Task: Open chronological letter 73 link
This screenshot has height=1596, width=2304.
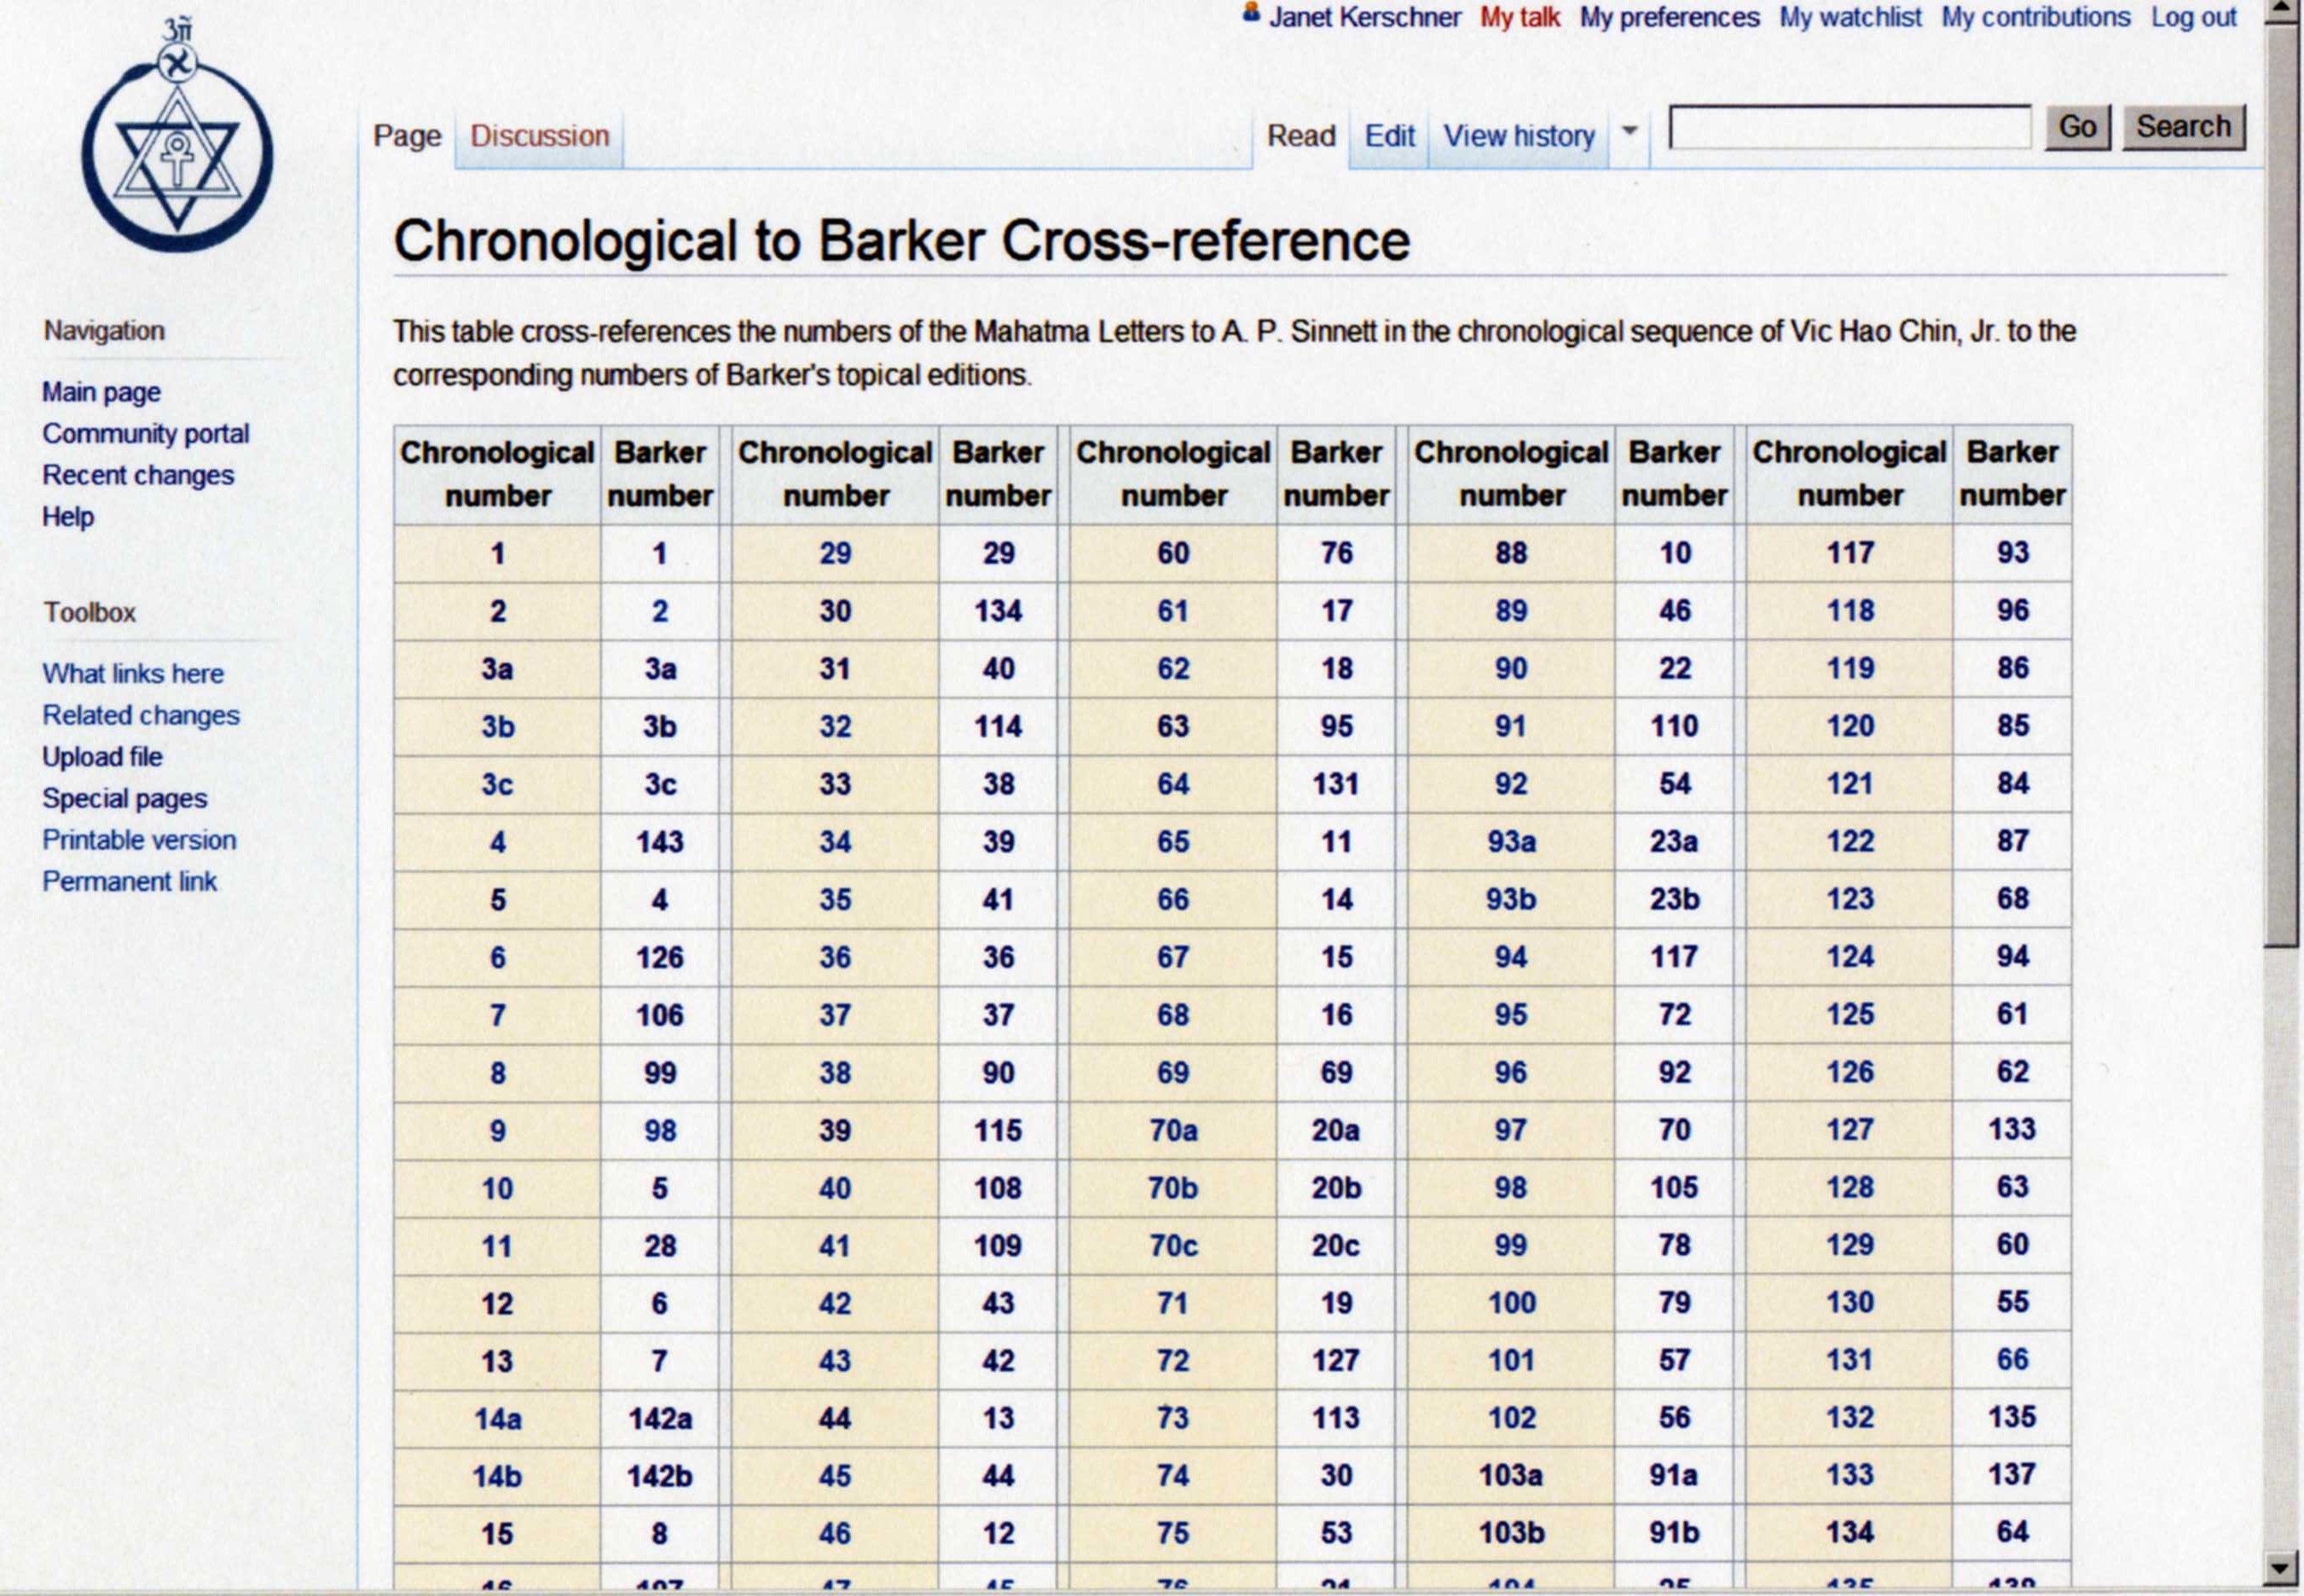Action: click(x=1173, y=1419)
